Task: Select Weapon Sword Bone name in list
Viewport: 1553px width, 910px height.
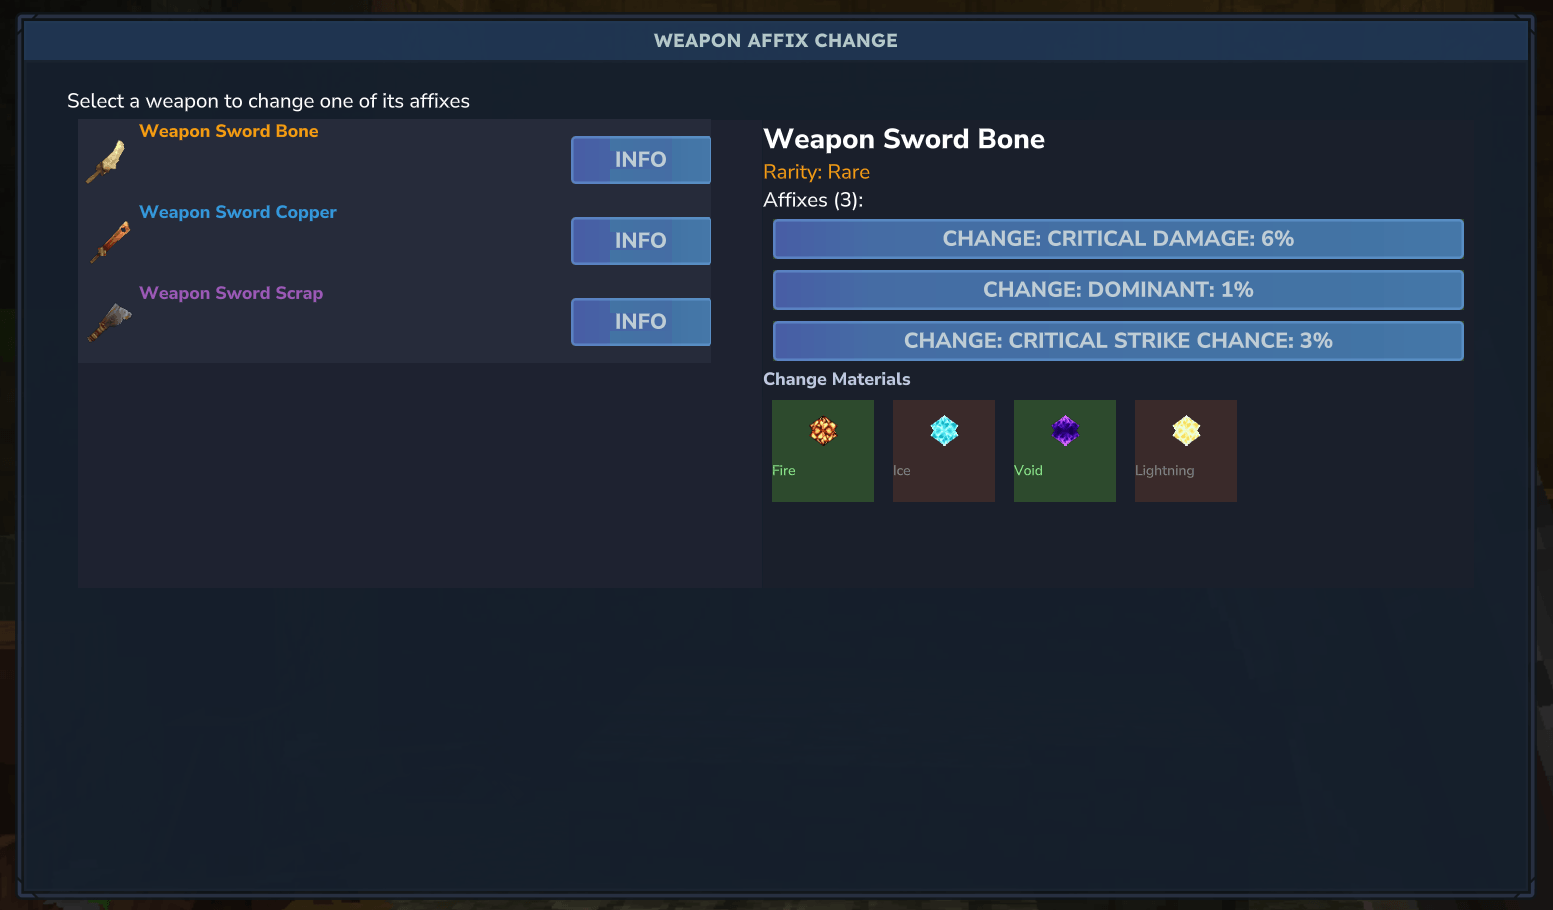Action: pyautogui.click(x=229, y=131)
